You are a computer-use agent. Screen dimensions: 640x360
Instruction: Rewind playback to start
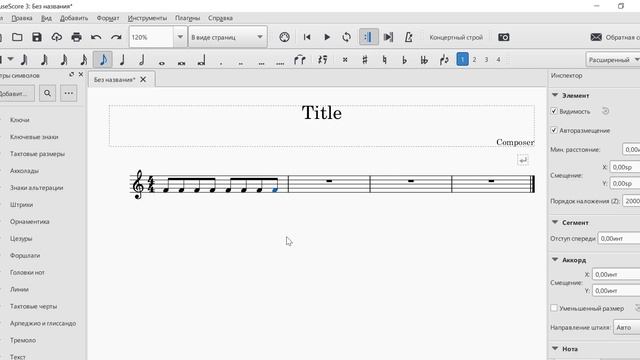(307, 37)
